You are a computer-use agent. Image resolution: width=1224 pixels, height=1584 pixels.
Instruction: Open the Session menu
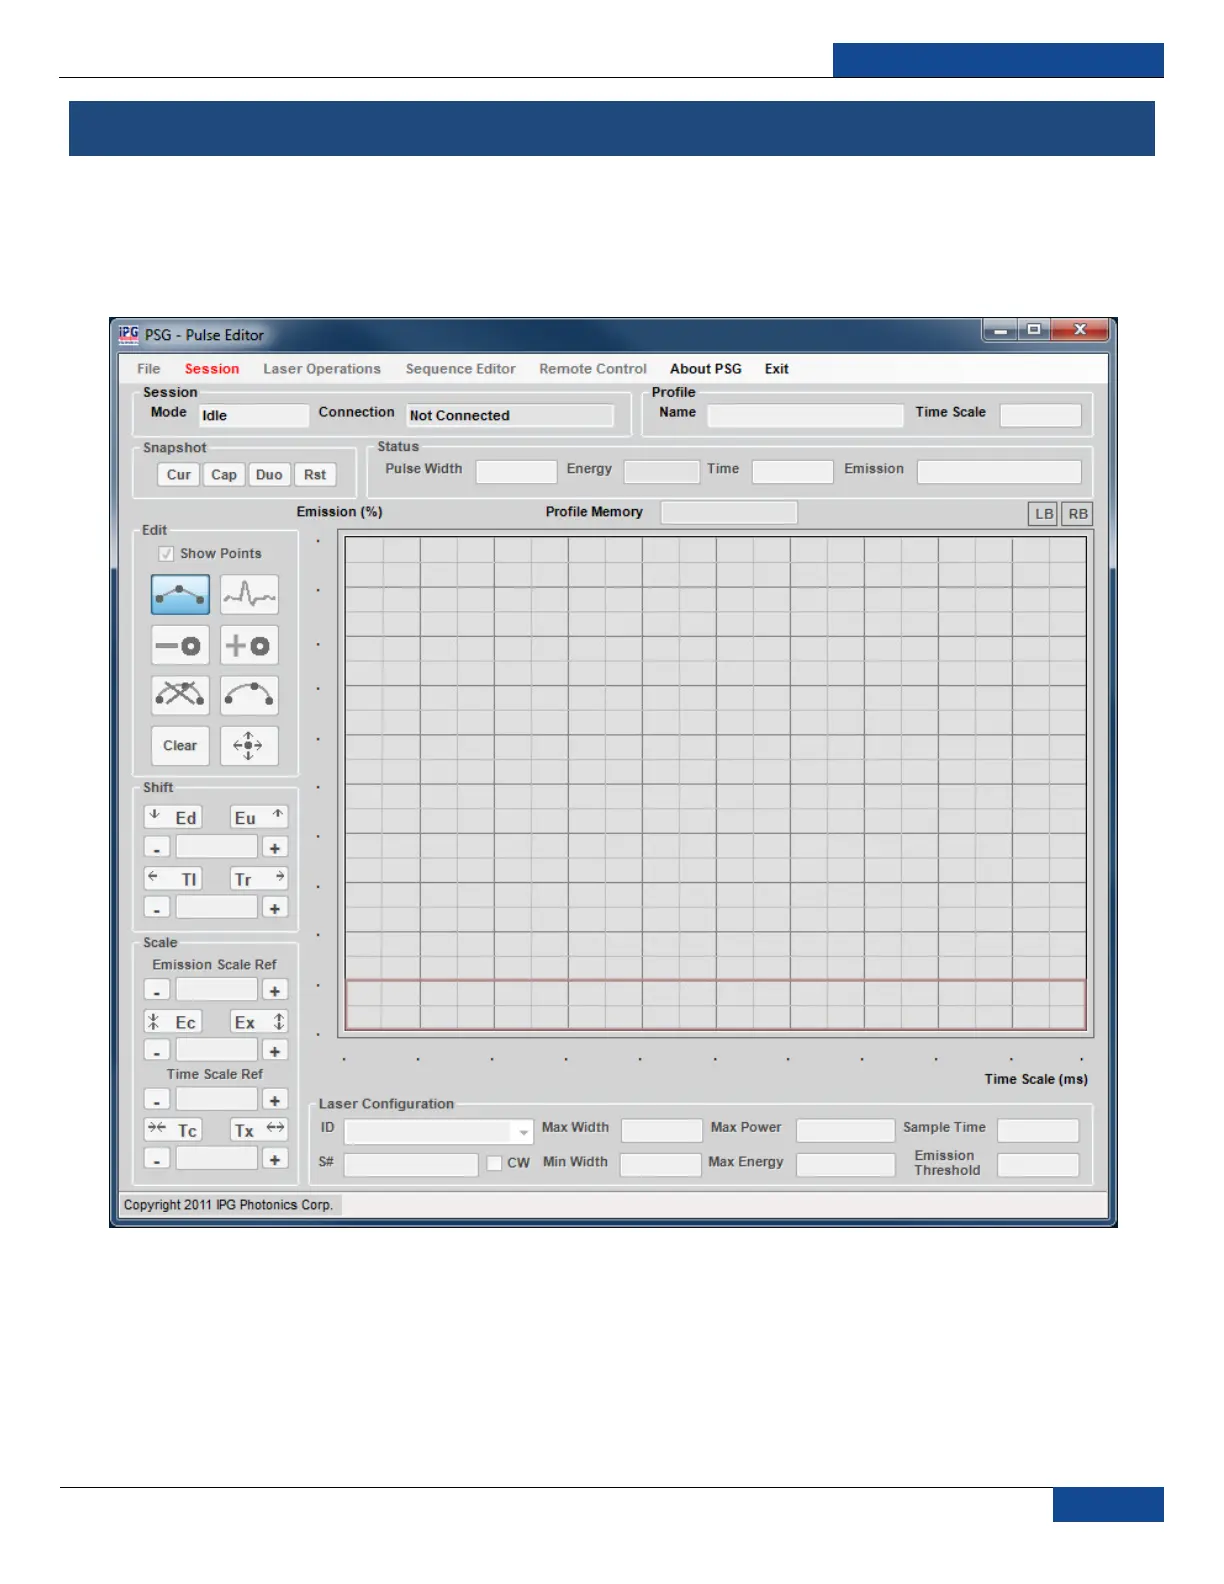pos(212,369)
